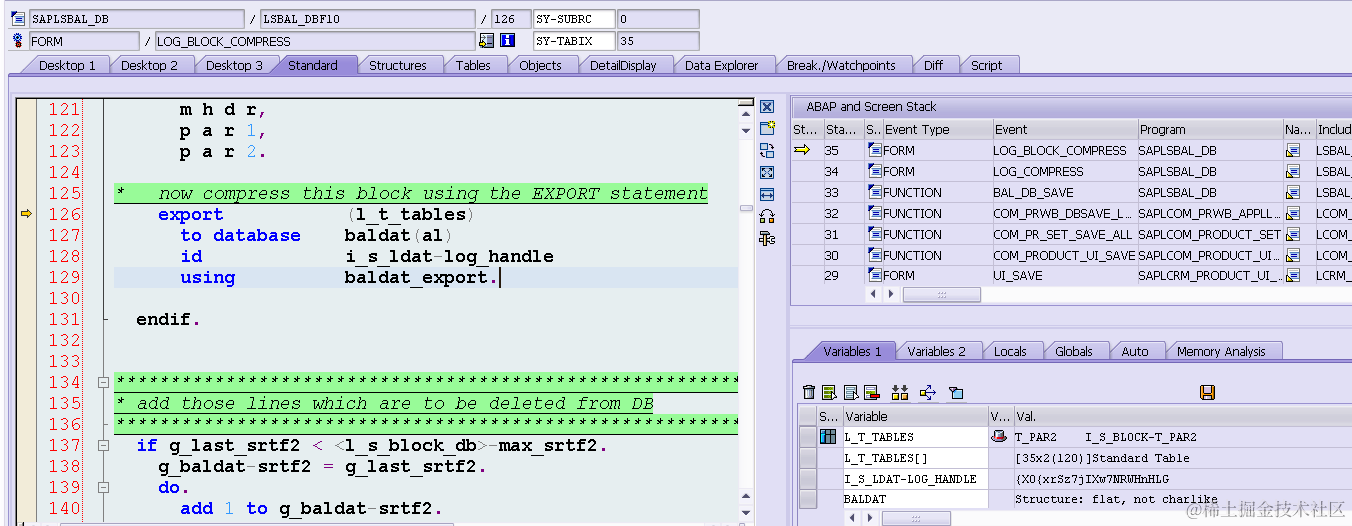Switch to the Desktop 1 tab

[67, 65]
